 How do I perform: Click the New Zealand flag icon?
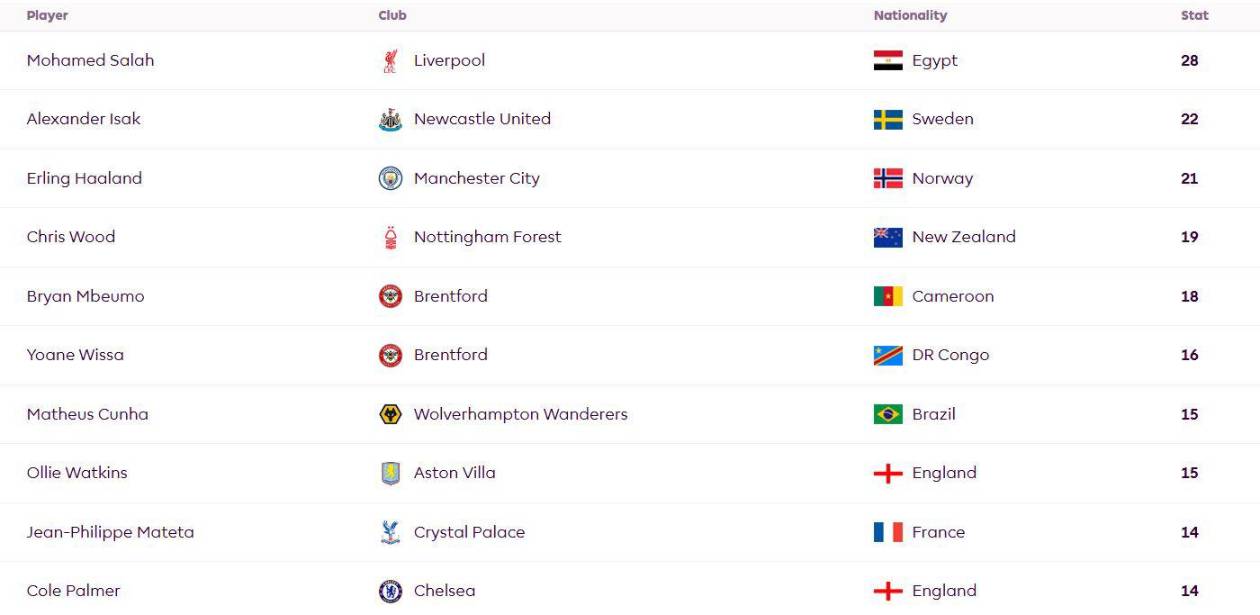click(888, 238)
